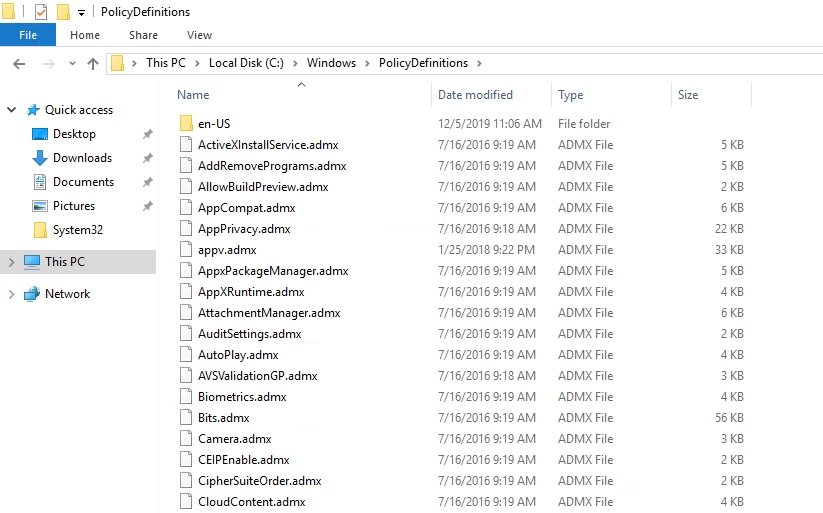Screen dimensions: 823x513
Task: Collapse the Quick access tree node
Action: click(11, 110)
